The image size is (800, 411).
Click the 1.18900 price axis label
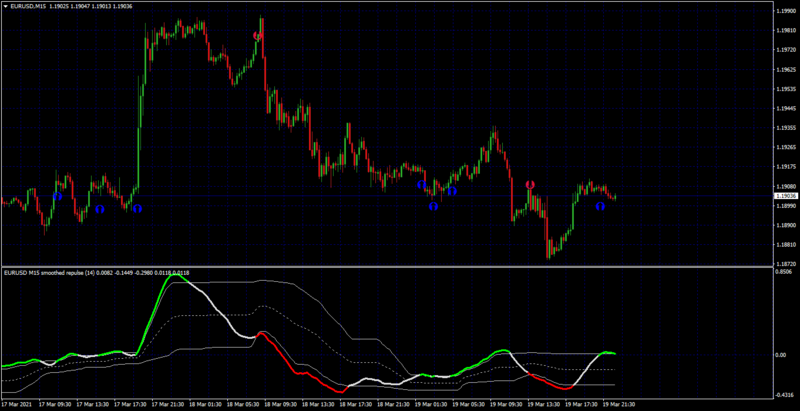(785, 225)
